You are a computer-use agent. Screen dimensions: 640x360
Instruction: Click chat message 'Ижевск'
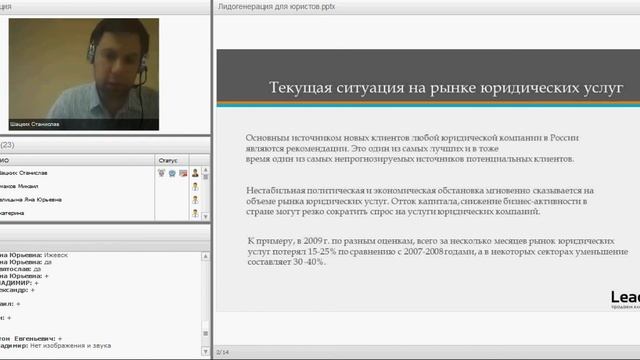click(56, 255)
